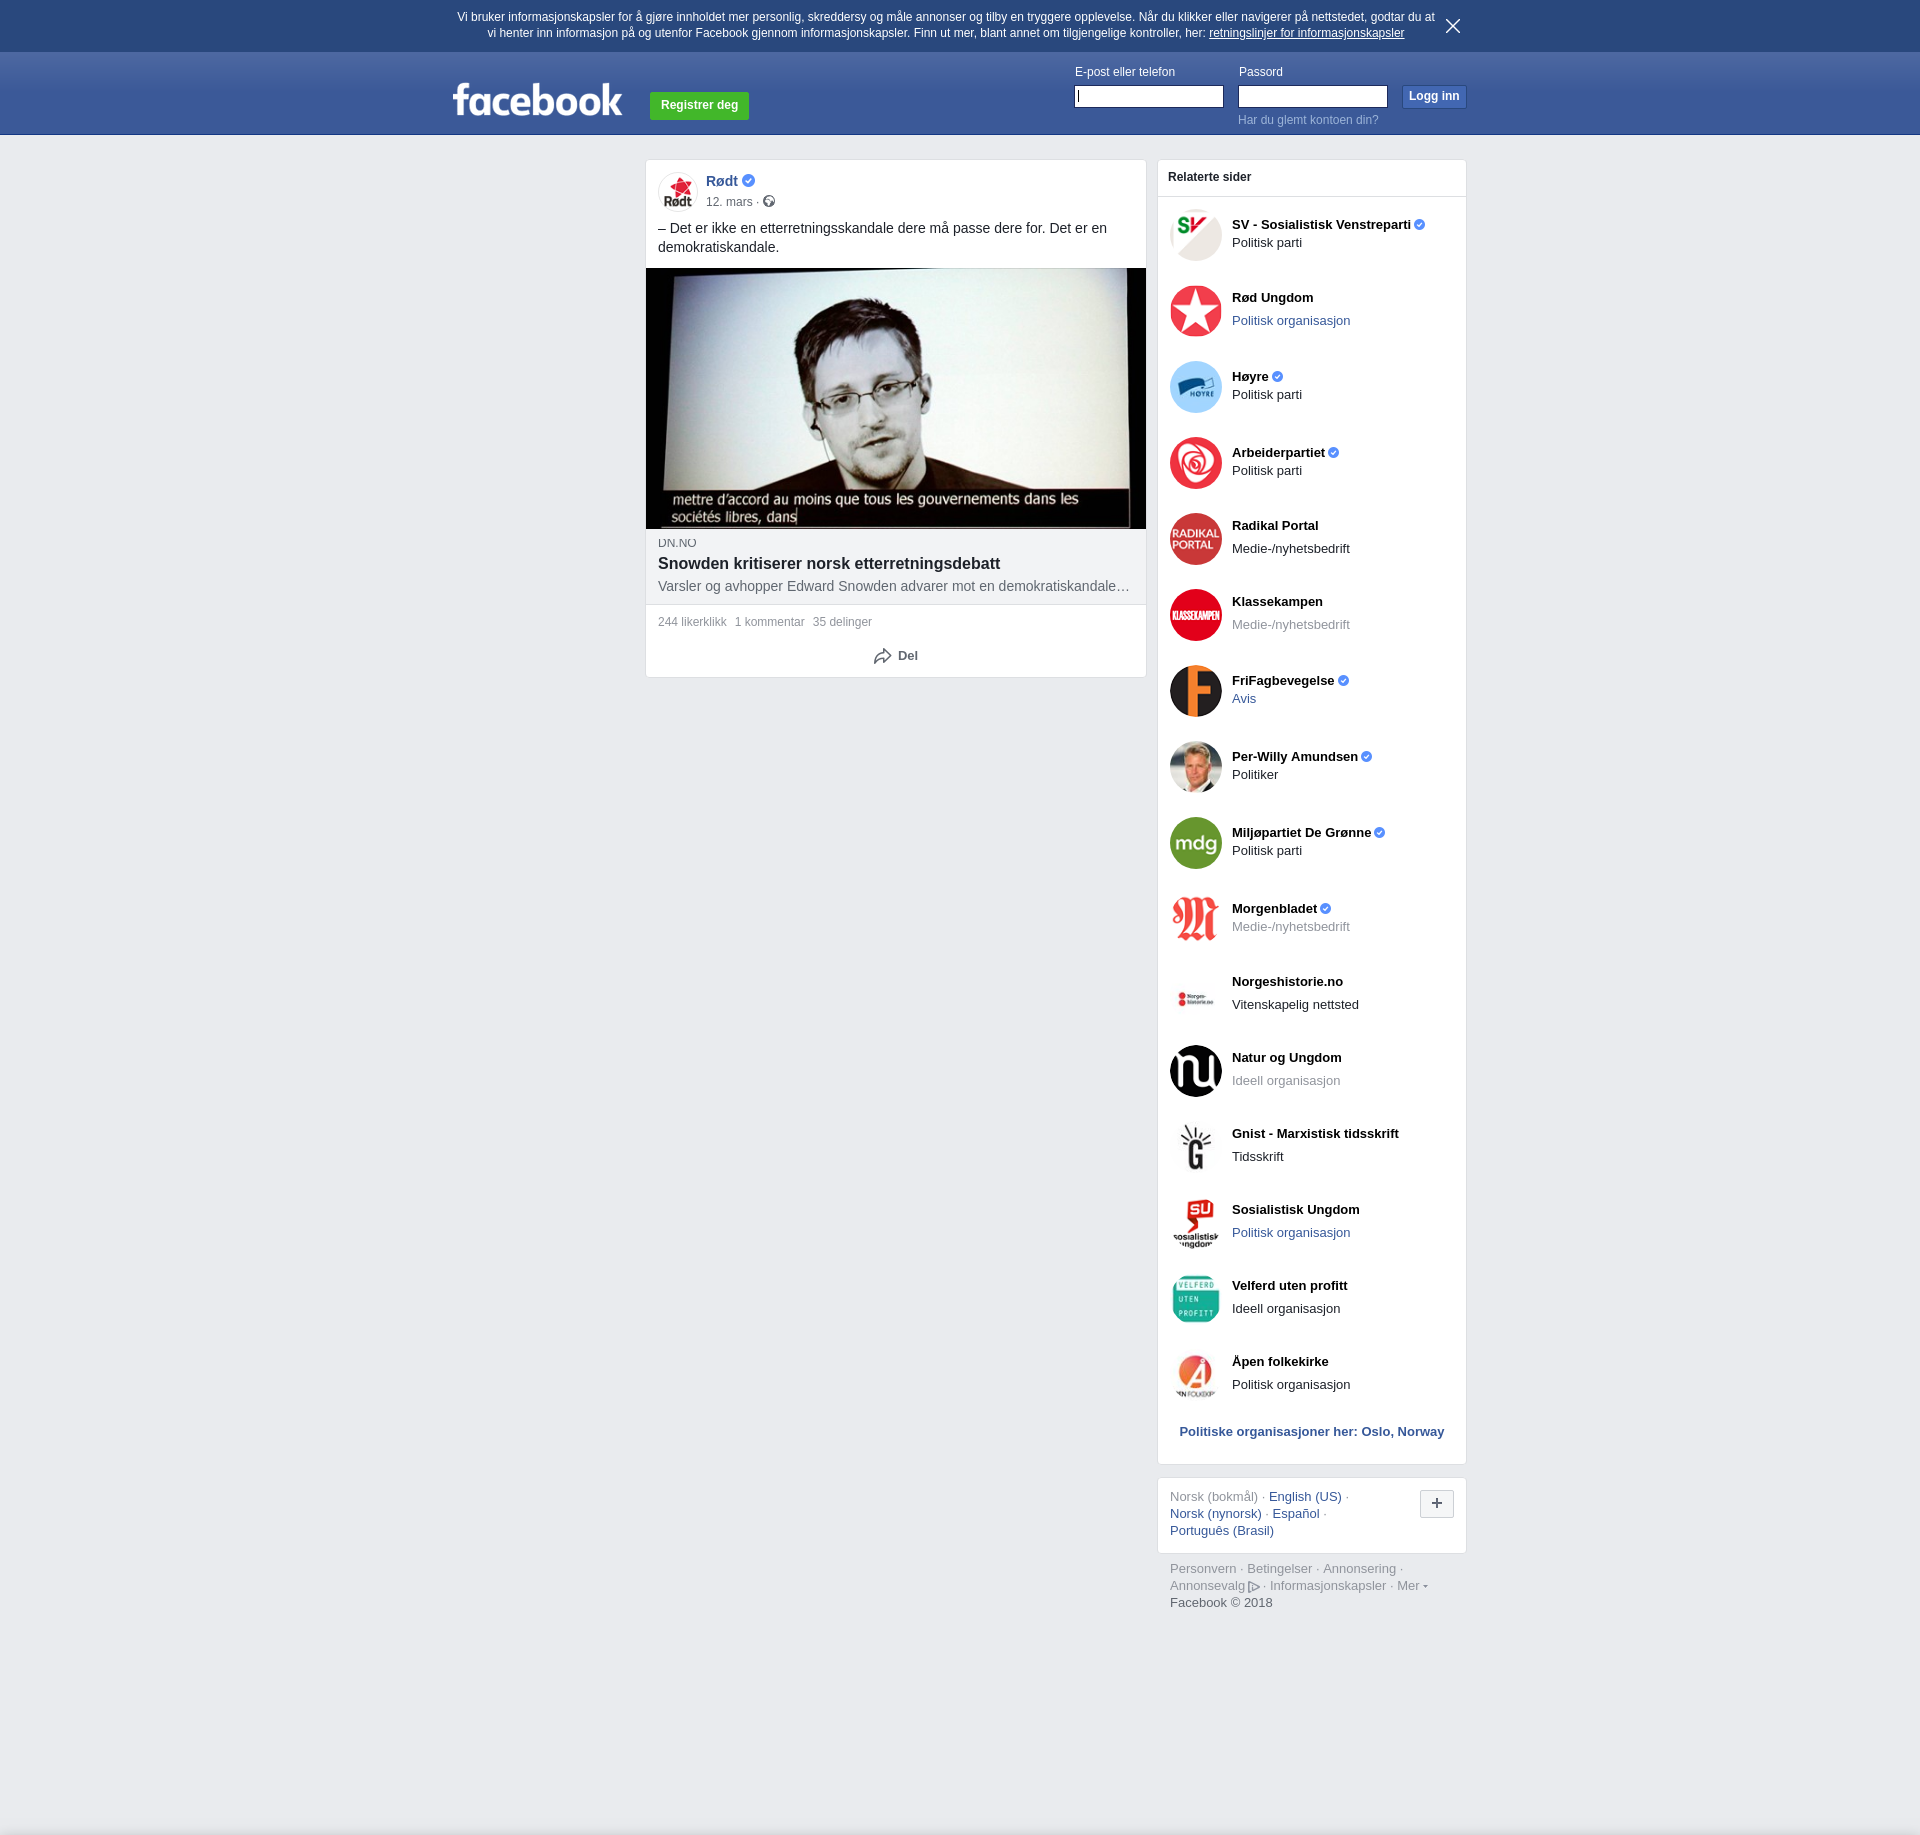Switch language to Norsk (nynorsk)
Screen dimensions: 1920x1835
1215,1514
